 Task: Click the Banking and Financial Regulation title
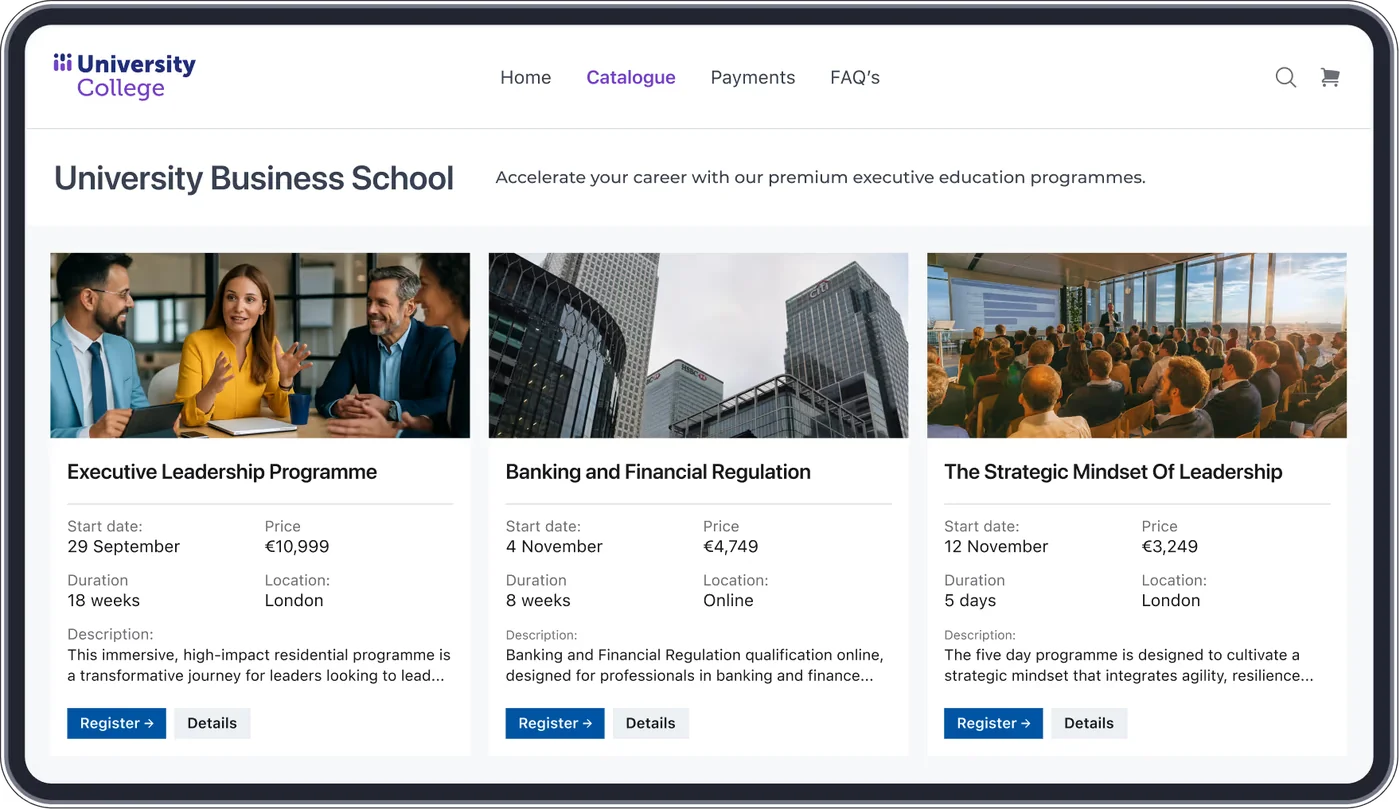[658, 471]
